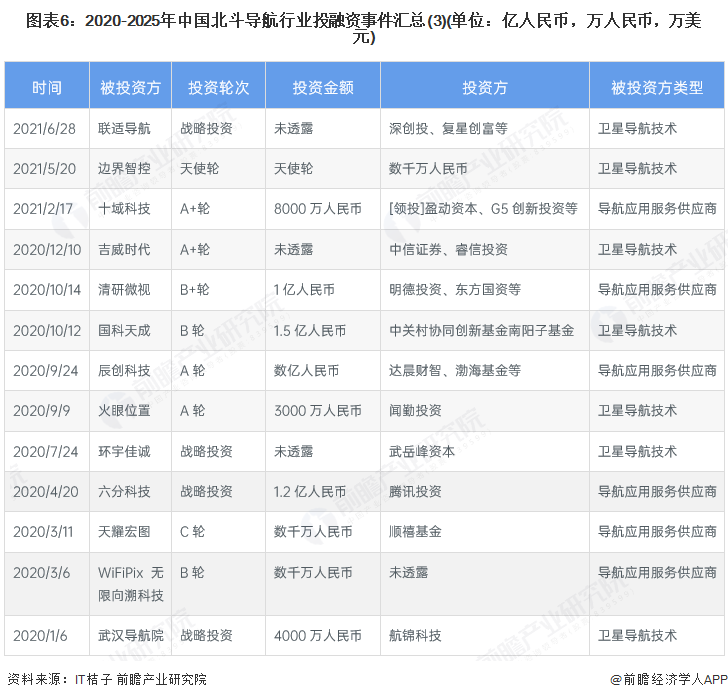Select the 投资轮次 column header

(218, 88)
